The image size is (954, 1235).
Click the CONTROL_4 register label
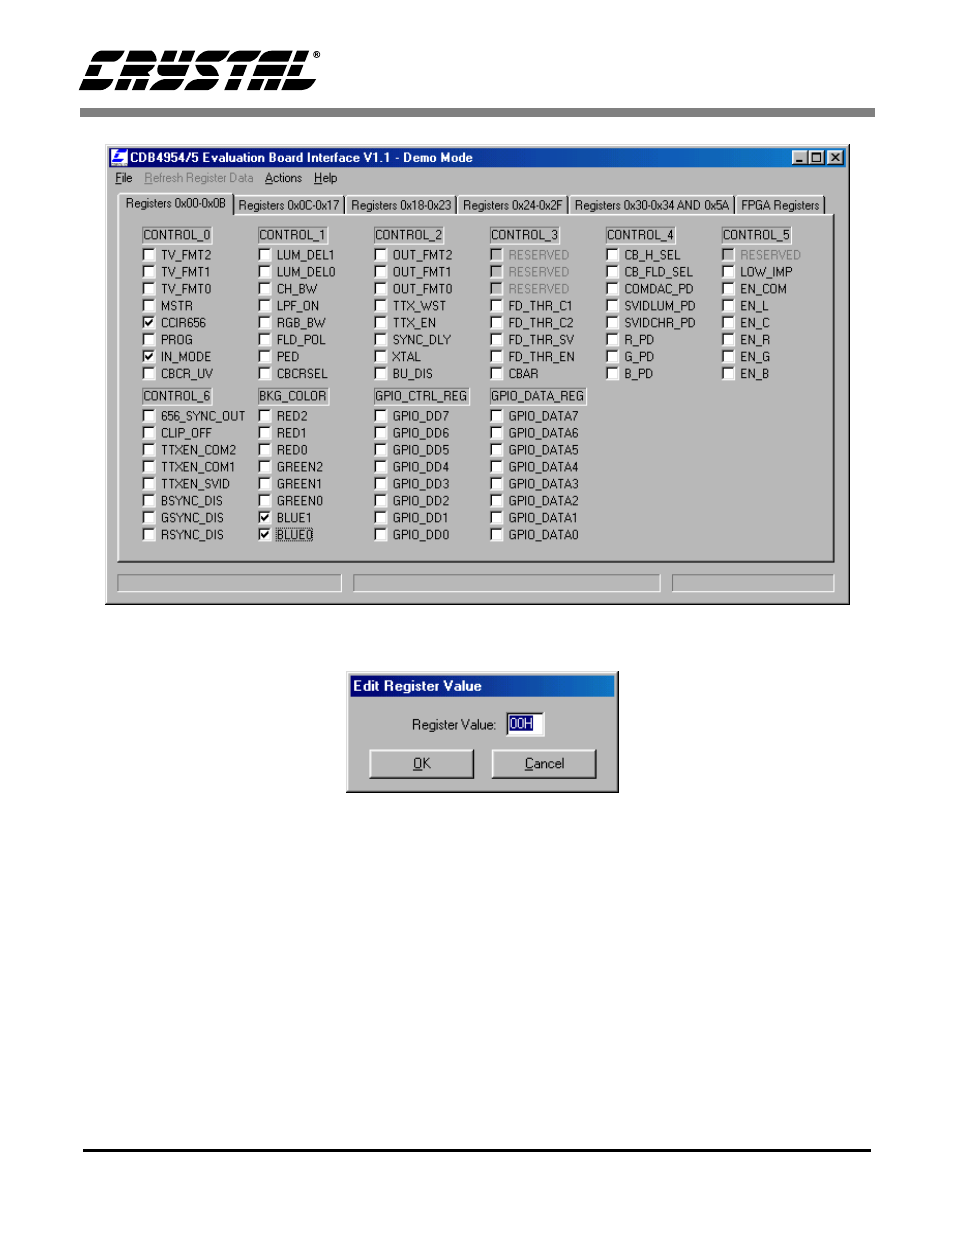(641, 235)
